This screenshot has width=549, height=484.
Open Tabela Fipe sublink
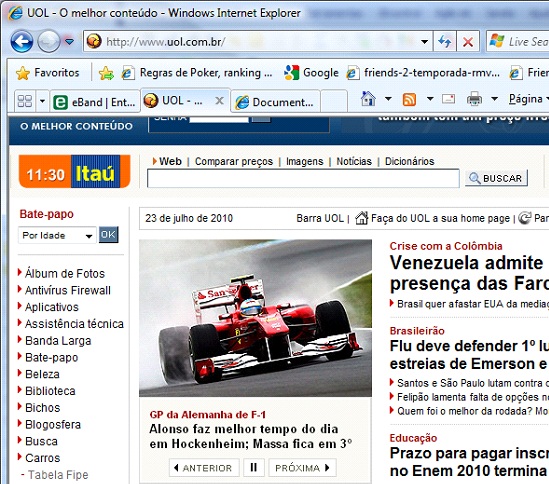click(58, 475)
